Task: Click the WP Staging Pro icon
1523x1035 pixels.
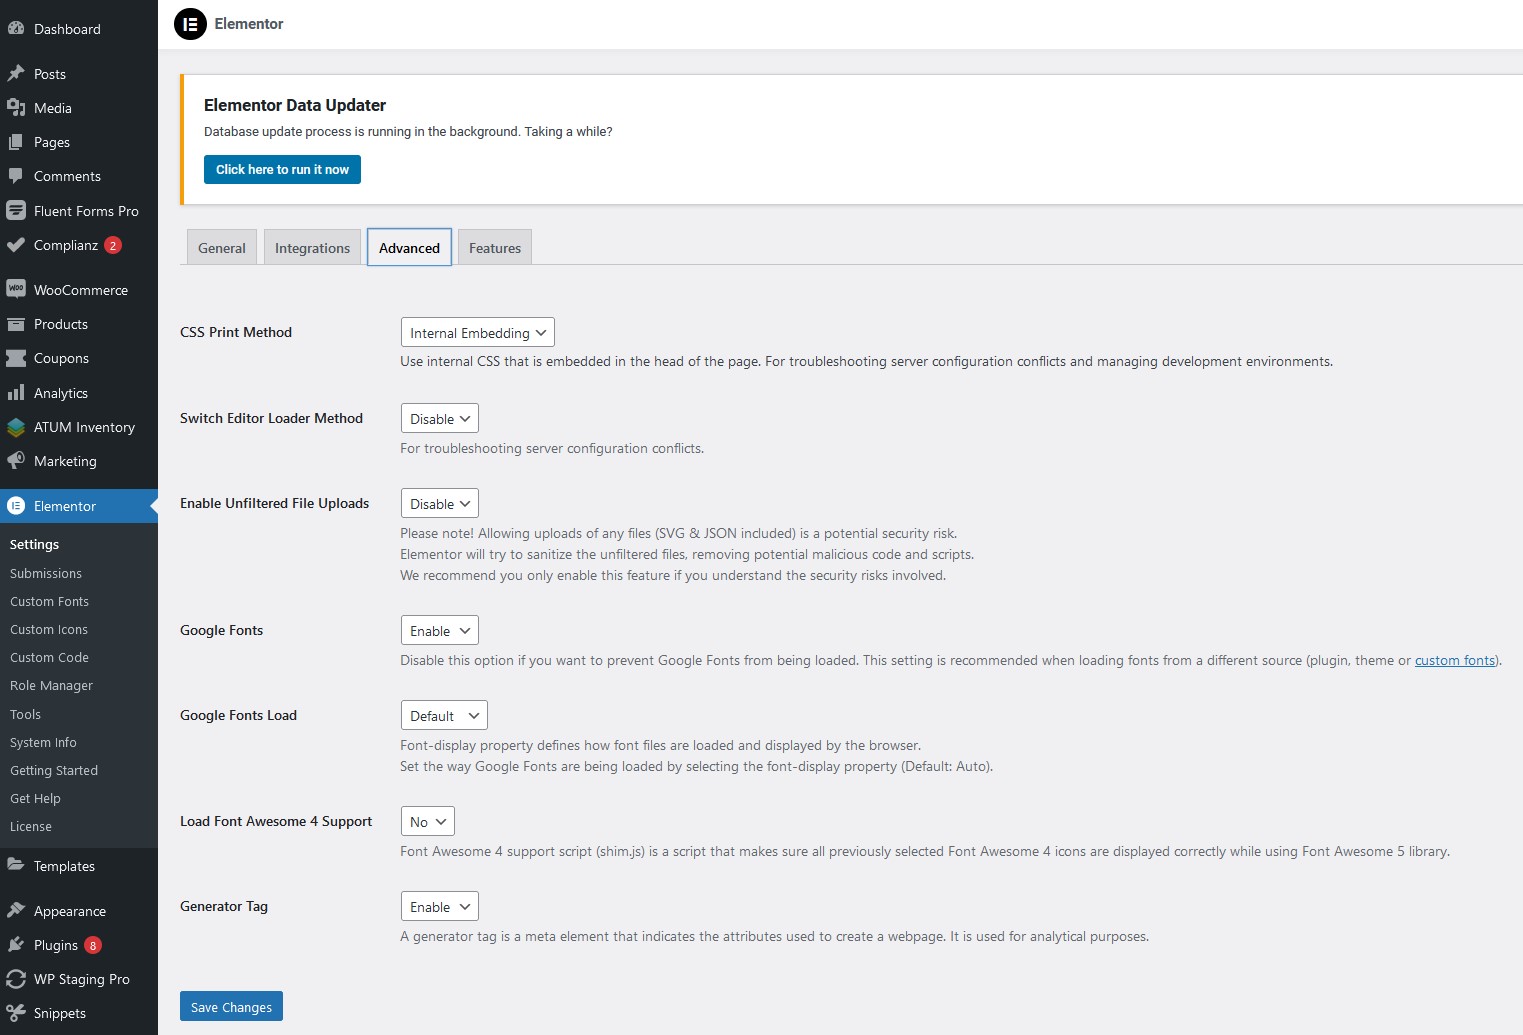Action: click(x=16, y=979)
